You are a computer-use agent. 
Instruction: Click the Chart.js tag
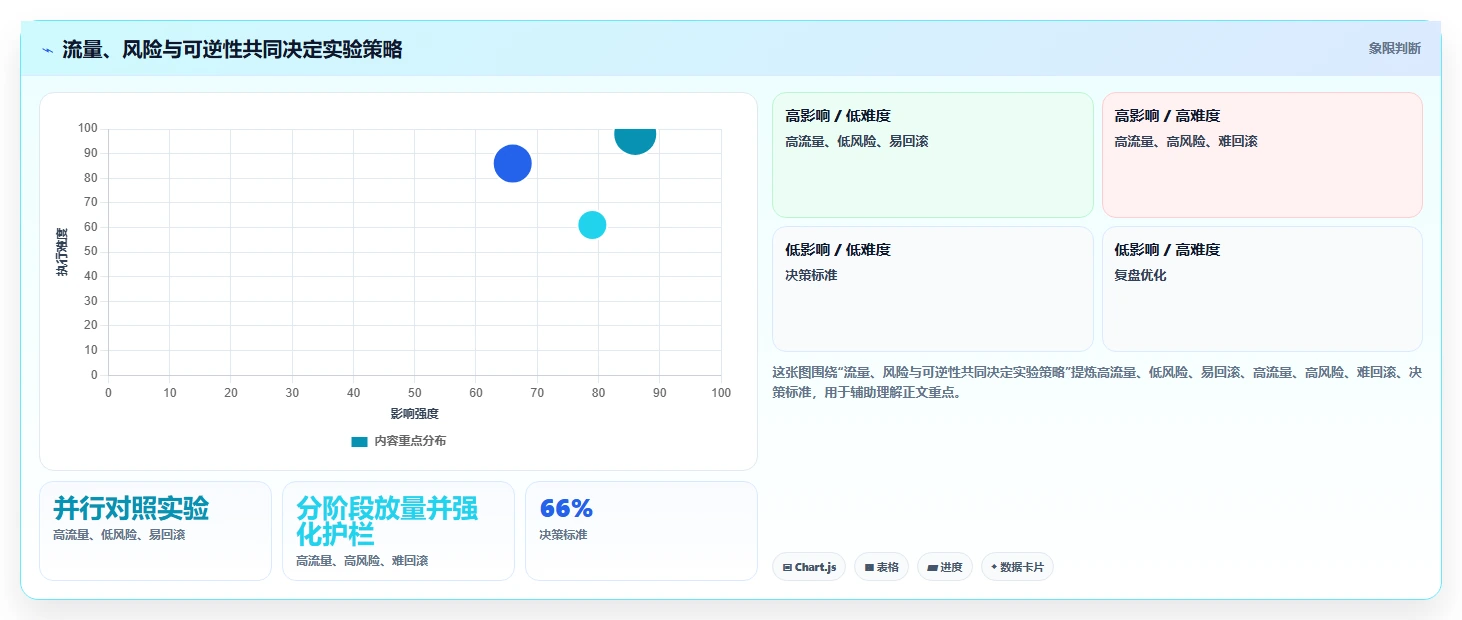[809, 567]
